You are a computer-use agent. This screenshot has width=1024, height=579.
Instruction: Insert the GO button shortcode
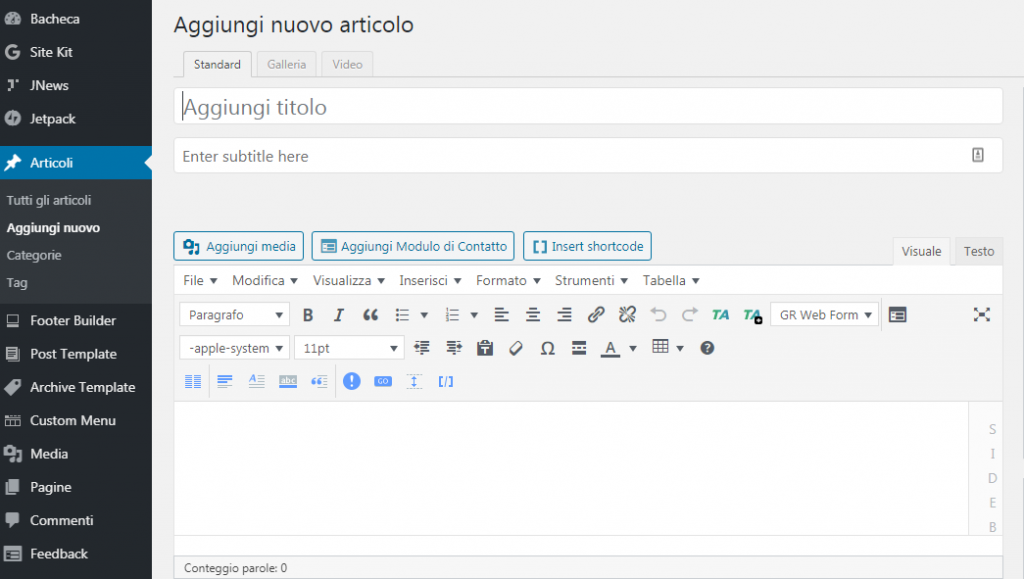click(383, 381)
